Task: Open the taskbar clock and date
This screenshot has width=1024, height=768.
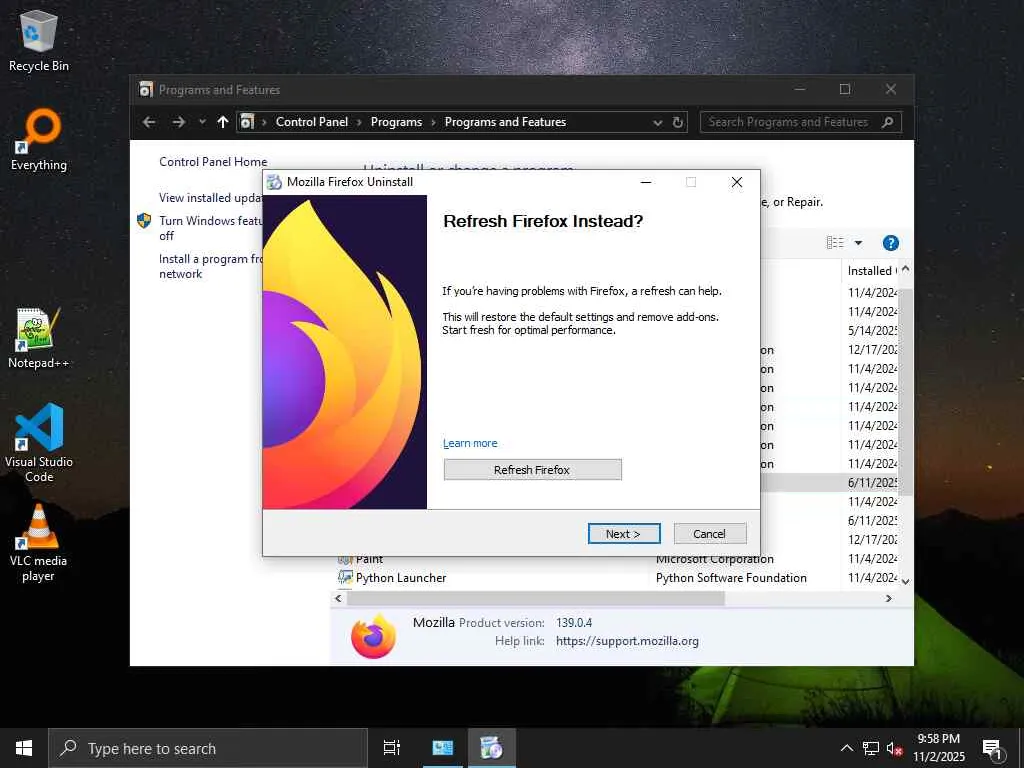Action: pos(938,748)
